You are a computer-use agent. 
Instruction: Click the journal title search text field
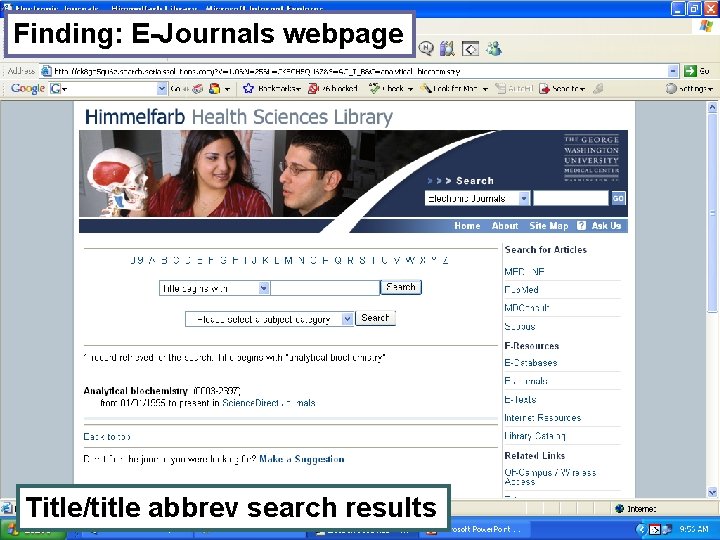click(x=325, y=288)
